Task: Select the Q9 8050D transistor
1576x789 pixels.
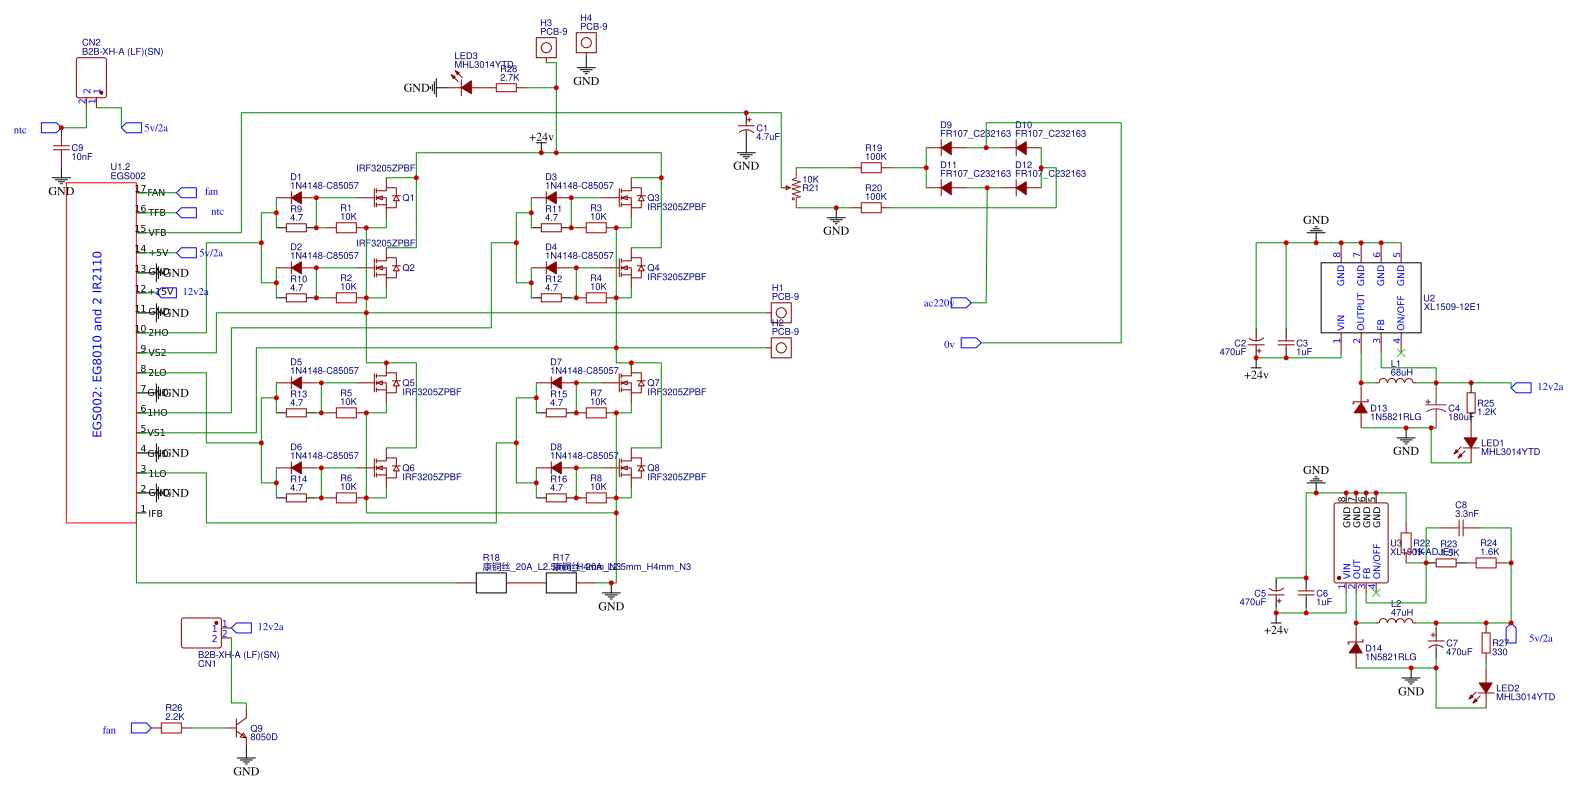Action: [241, 728]
